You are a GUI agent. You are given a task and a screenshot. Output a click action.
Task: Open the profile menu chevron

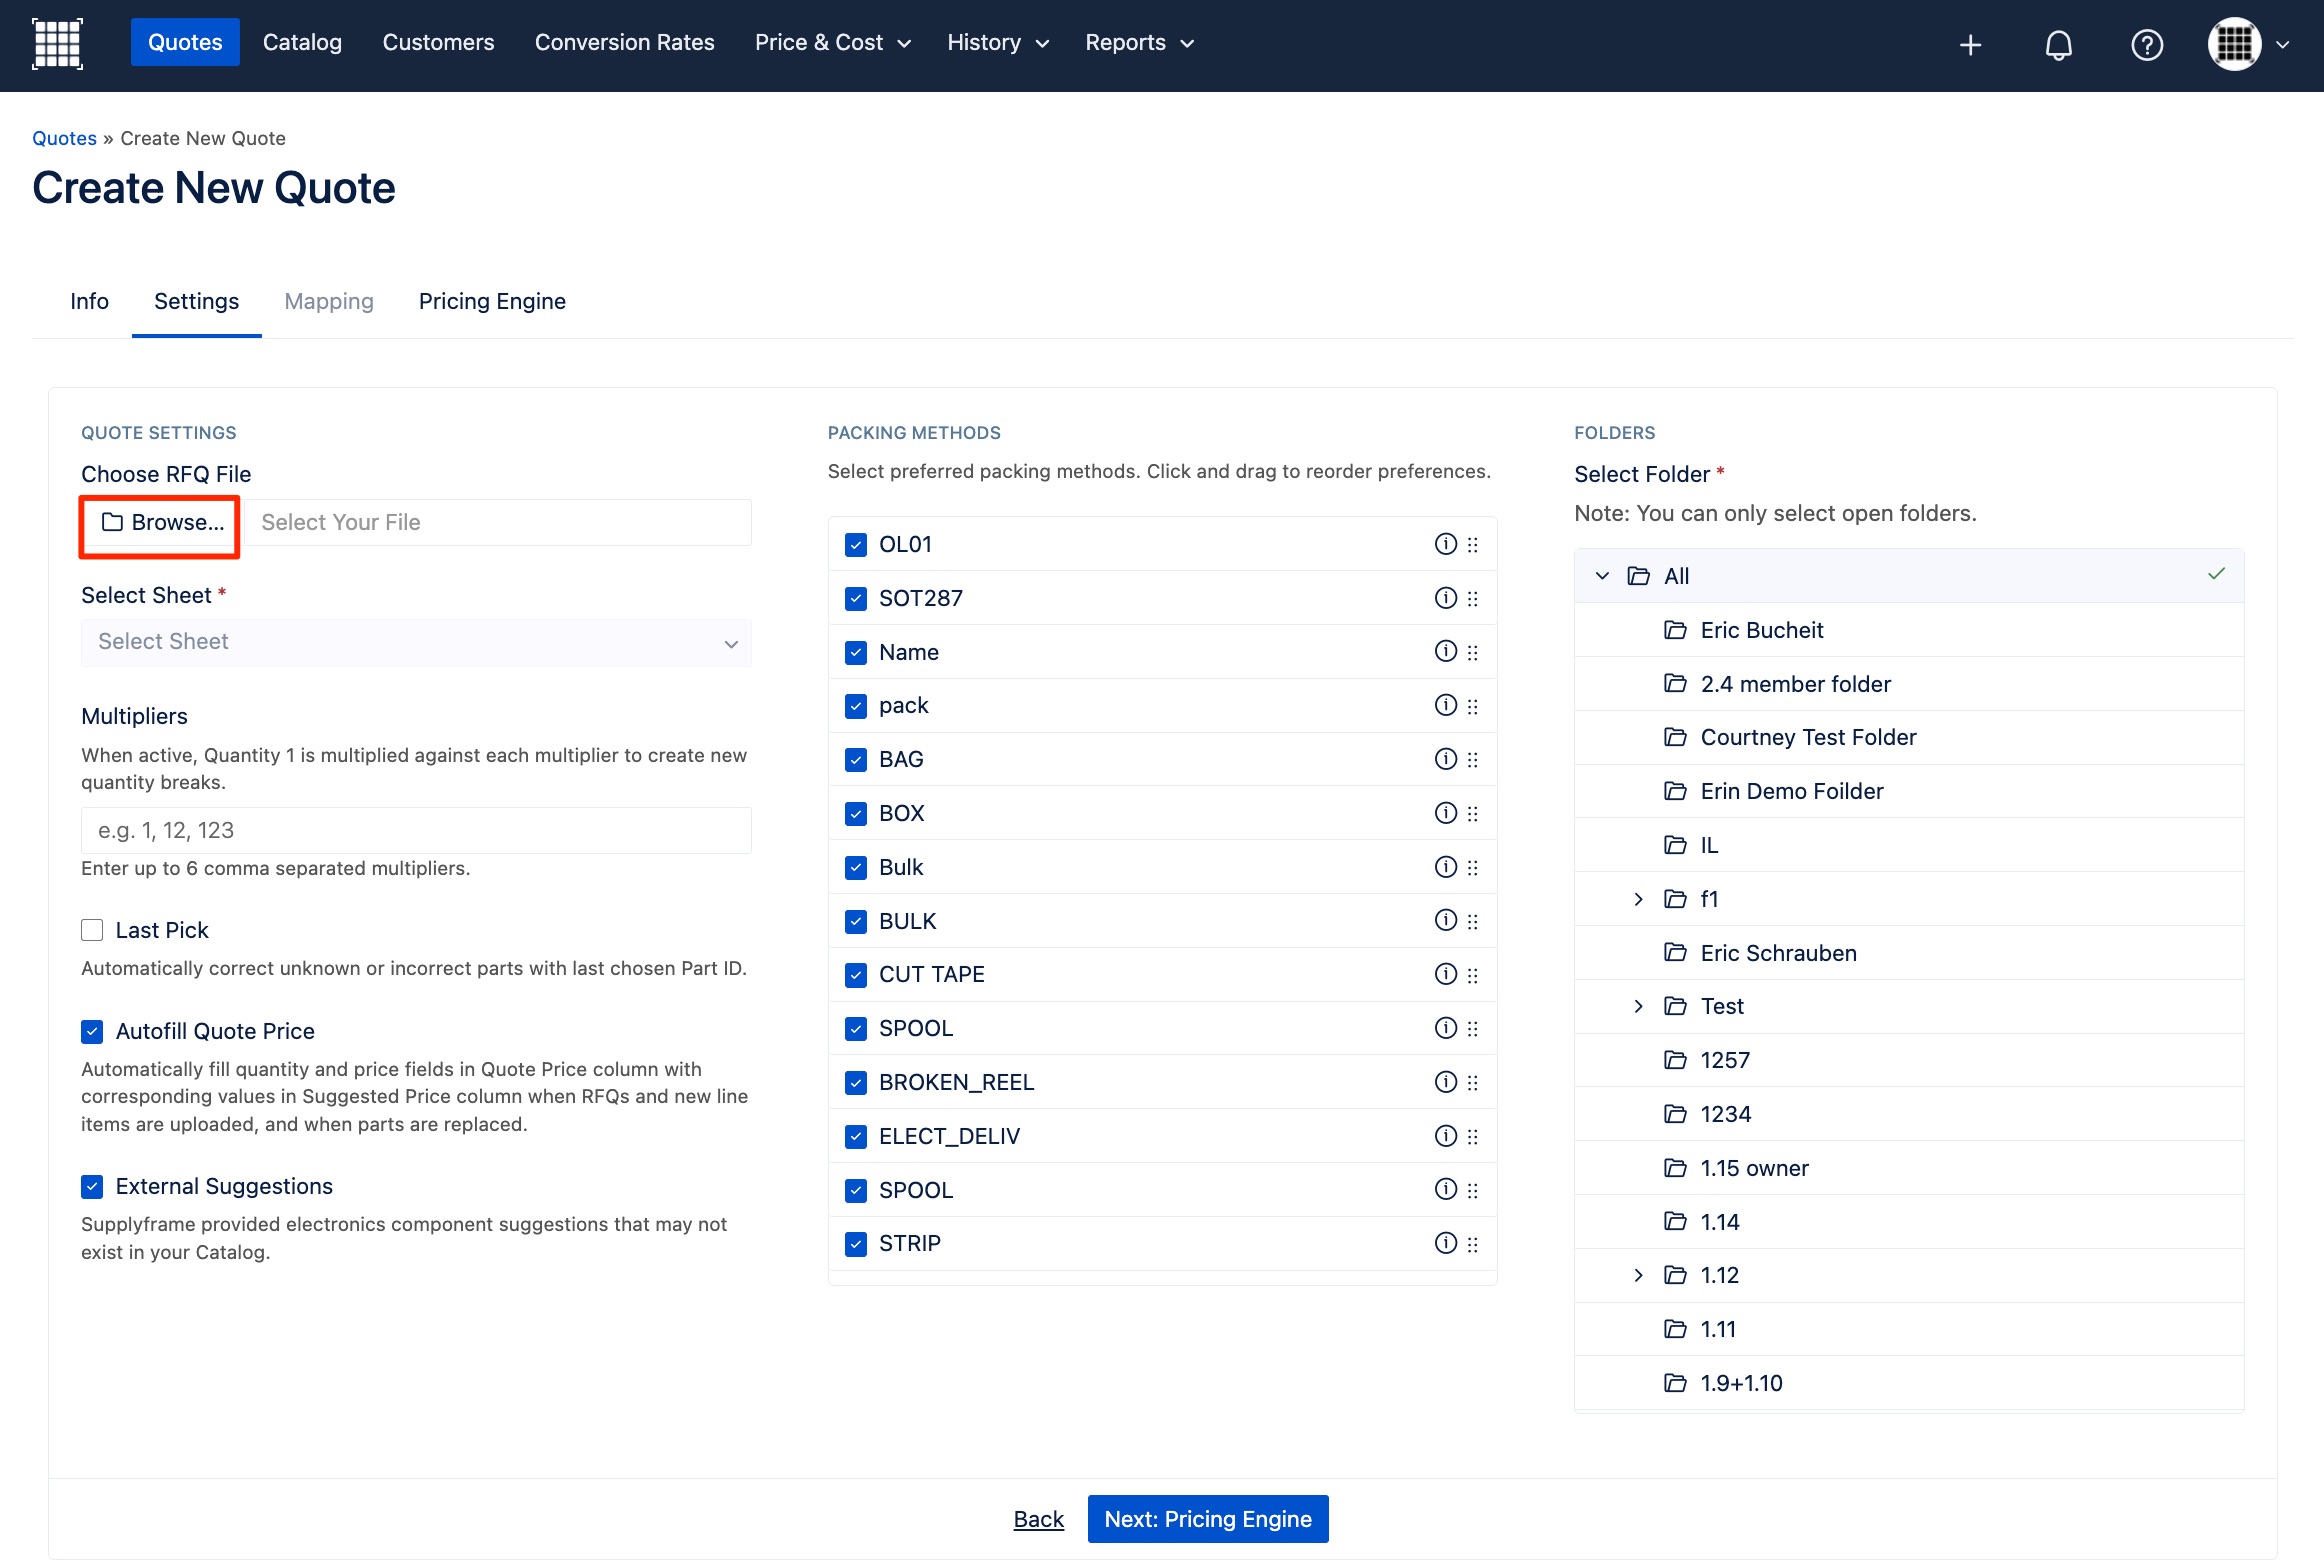click(2283, 45)
